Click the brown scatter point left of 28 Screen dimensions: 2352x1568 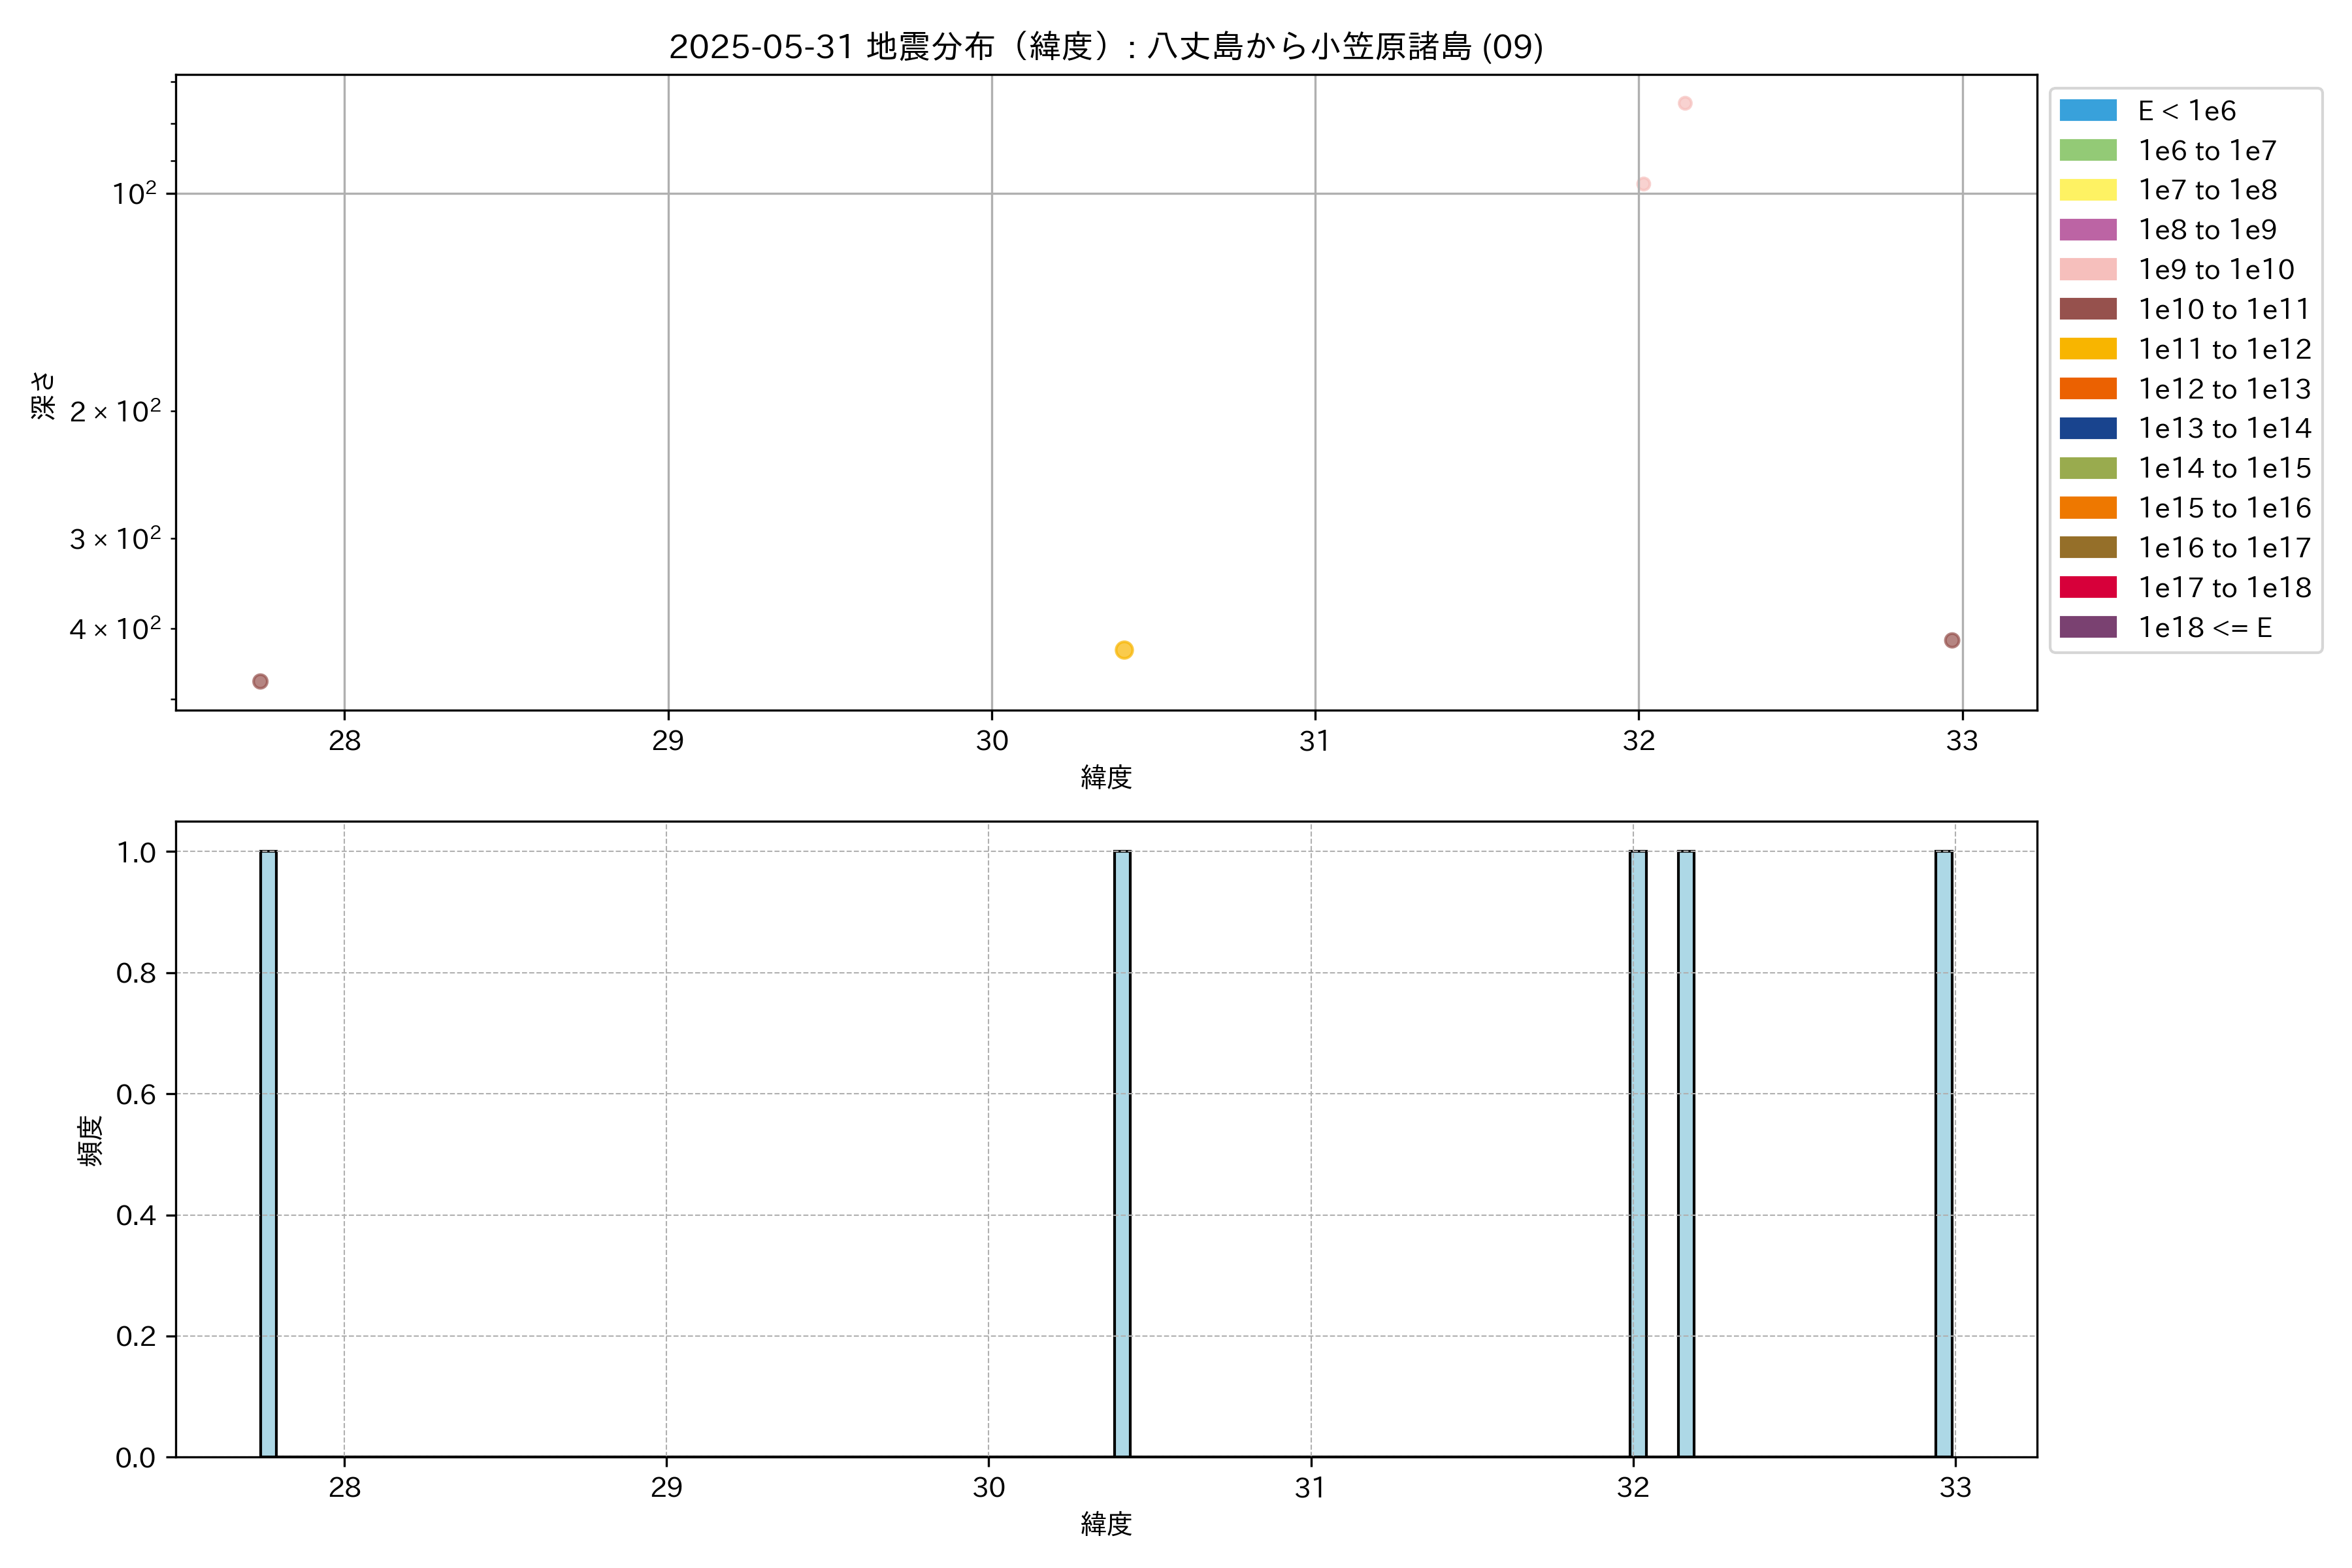point(260,681)
